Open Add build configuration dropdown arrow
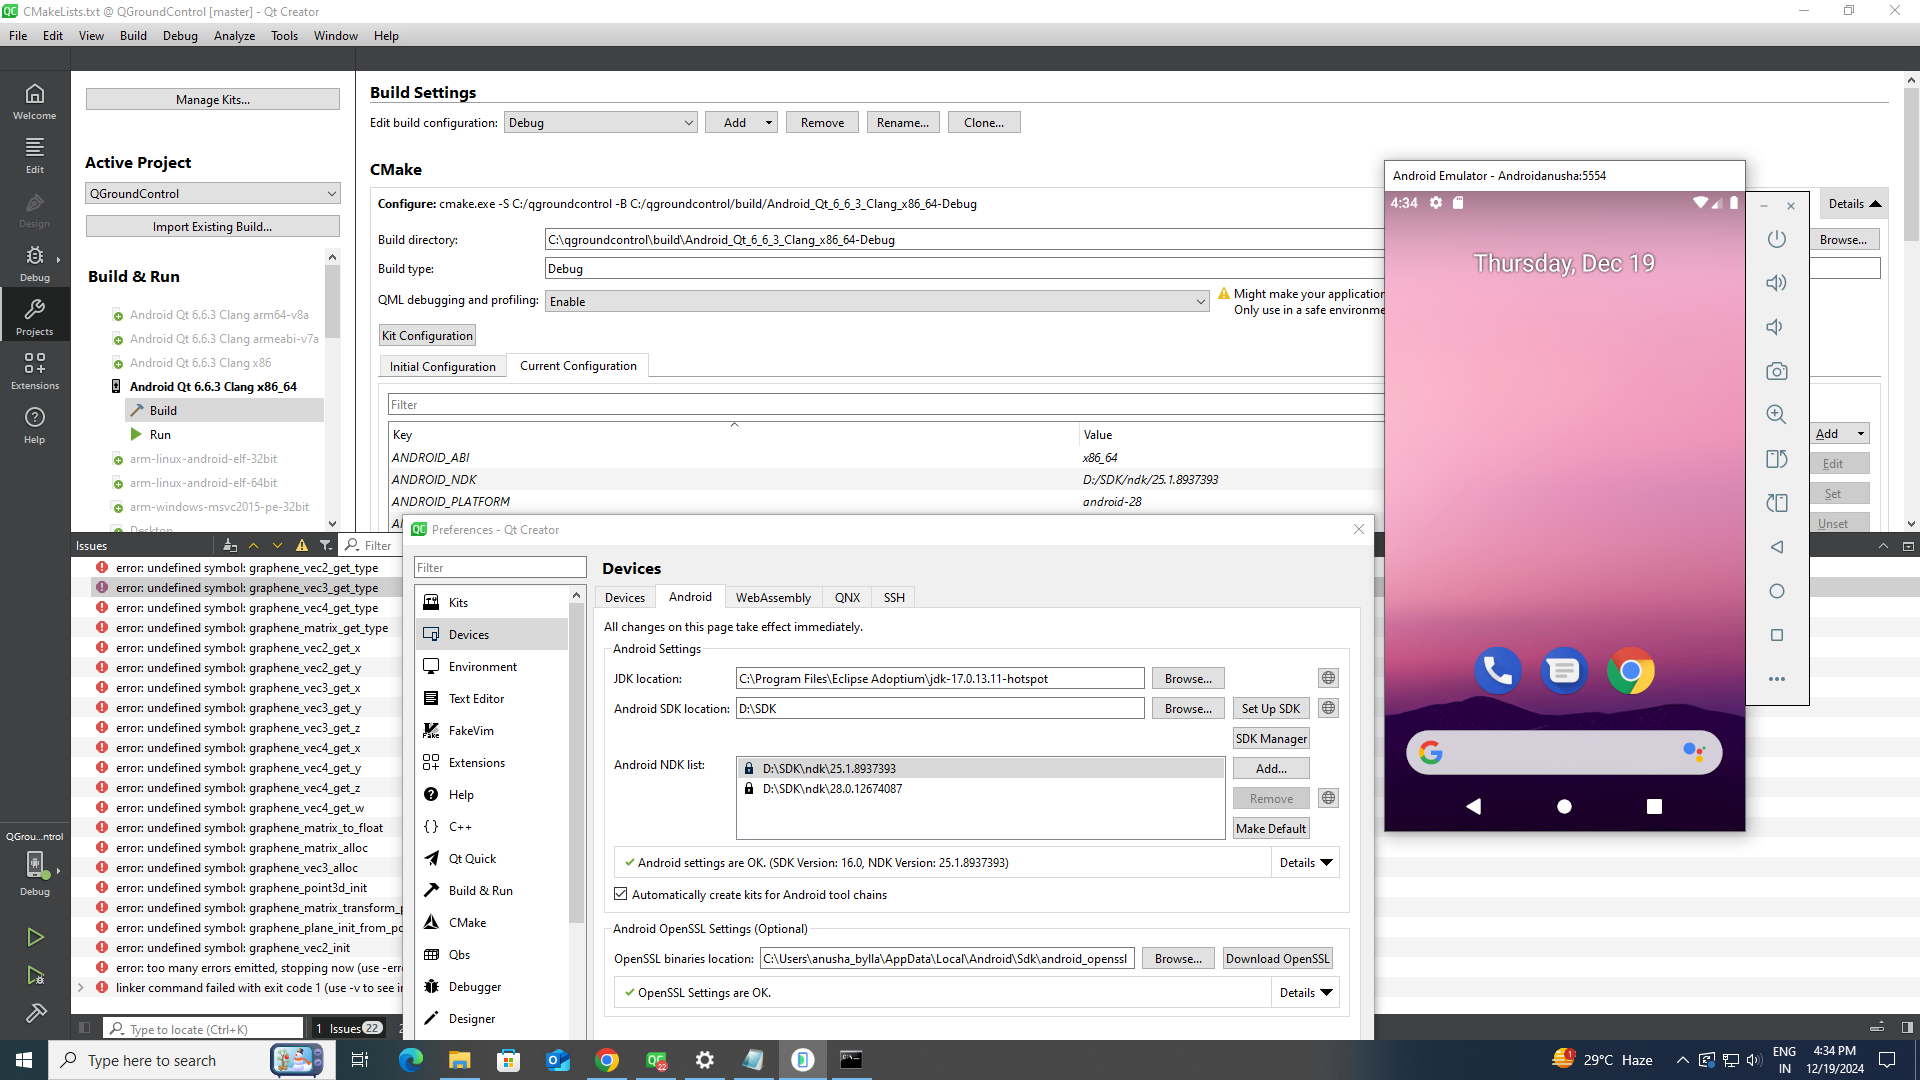Viewport: 1920px width, 1080px height. click(768, 123)
